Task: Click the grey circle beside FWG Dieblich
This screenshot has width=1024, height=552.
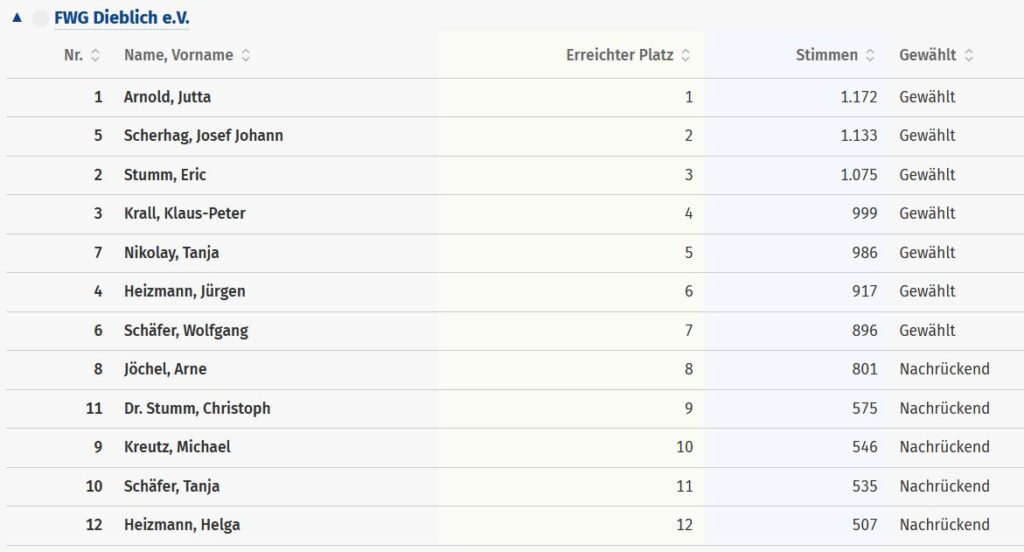Action: pos(40,18)
